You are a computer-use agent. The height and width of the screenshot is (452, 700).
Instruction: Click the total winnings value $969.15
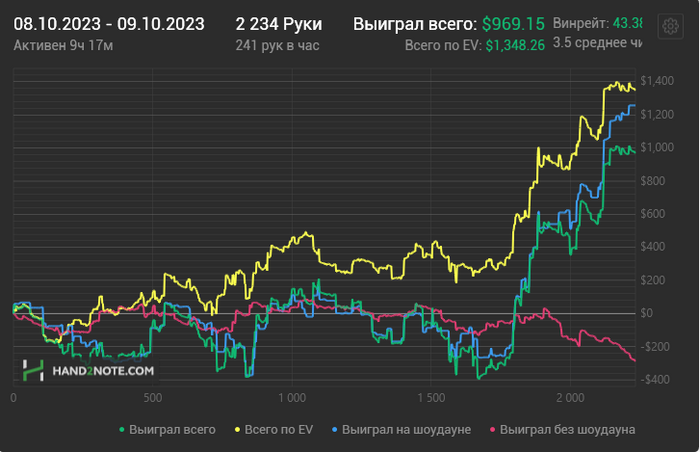513,24
